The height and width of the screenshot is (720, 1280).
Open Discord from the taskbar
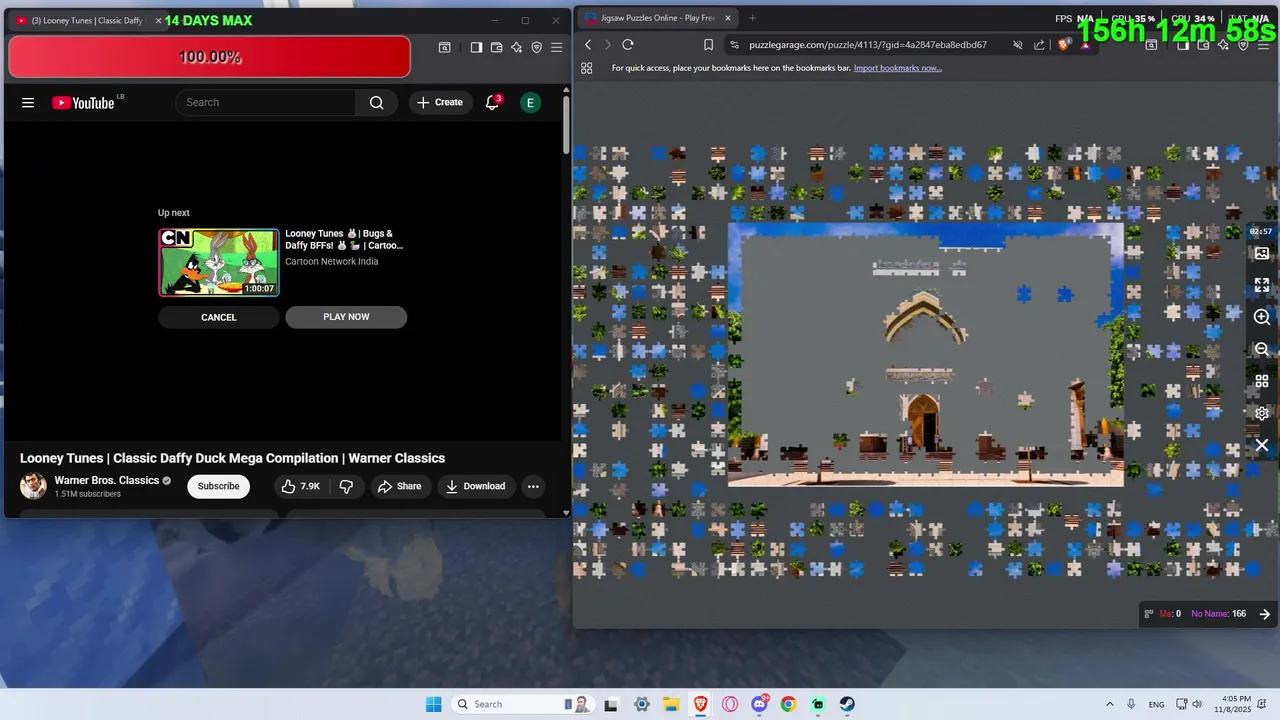(x=759, y=704)
